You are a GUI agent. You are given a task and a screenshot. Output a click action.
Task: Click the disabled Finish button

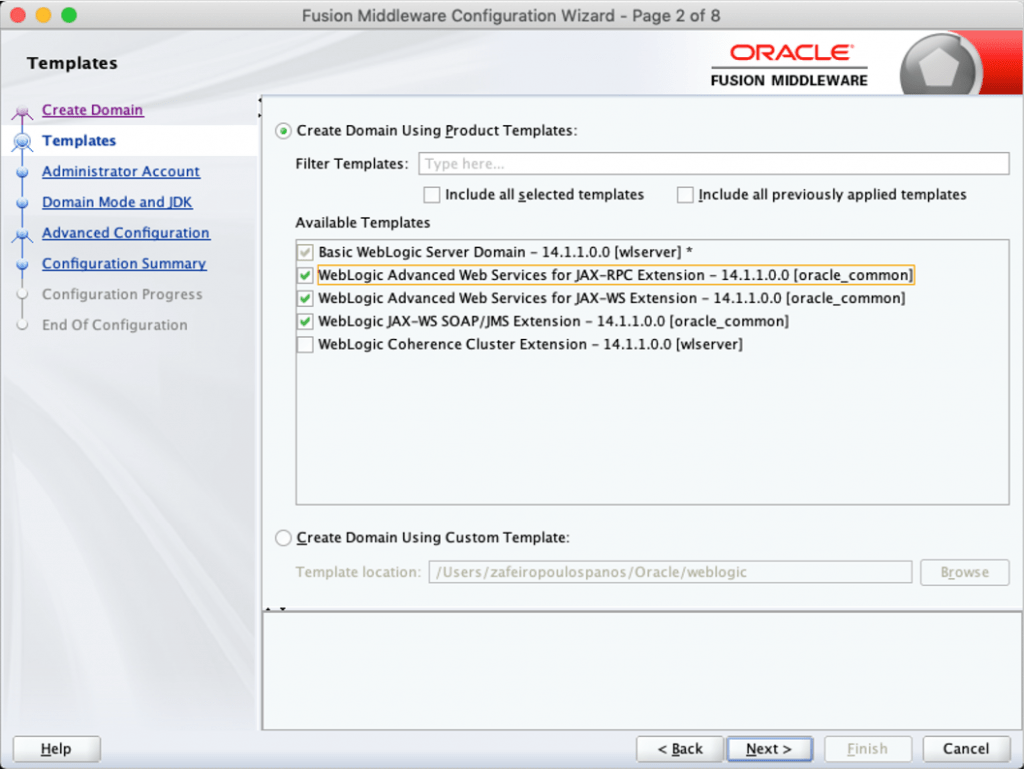[x=868, y=749]
